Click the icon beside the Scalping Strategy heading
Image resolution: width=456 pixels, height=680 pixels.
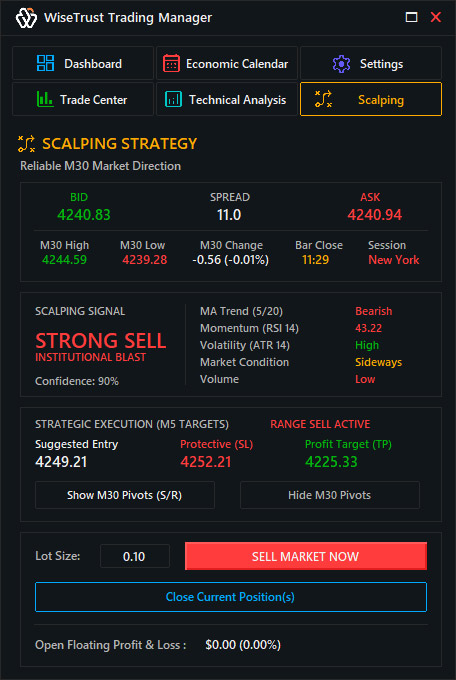[26, 144]
